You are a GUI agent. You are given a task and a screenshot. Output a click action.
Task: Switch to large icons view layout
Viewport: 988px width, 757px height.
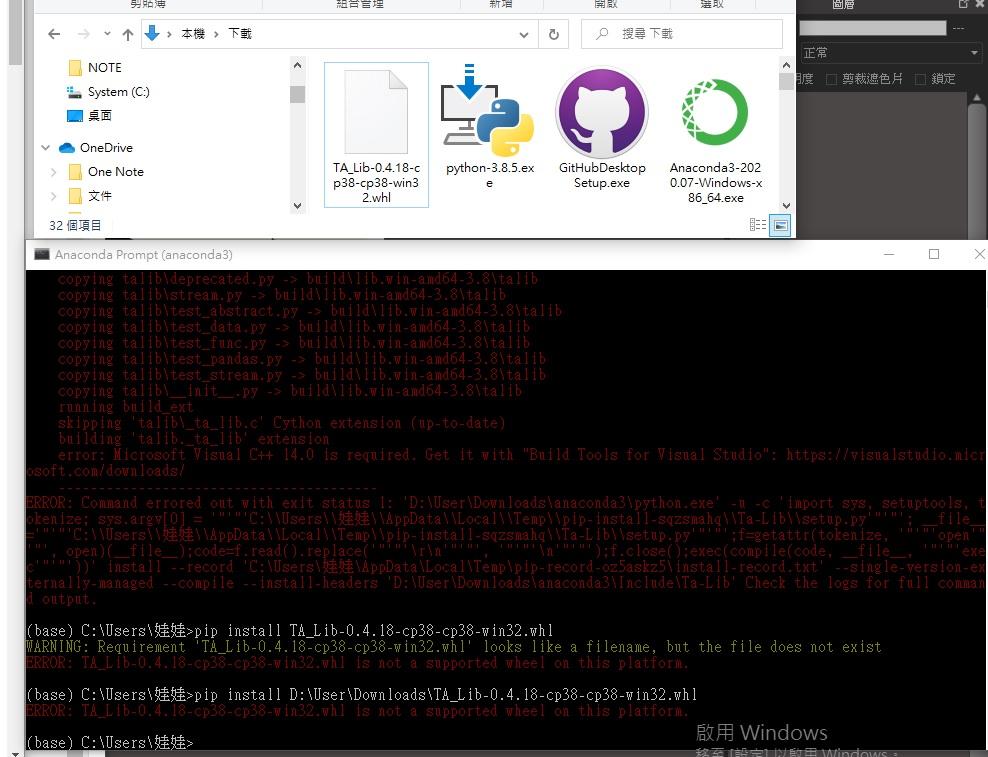(780, 225)
